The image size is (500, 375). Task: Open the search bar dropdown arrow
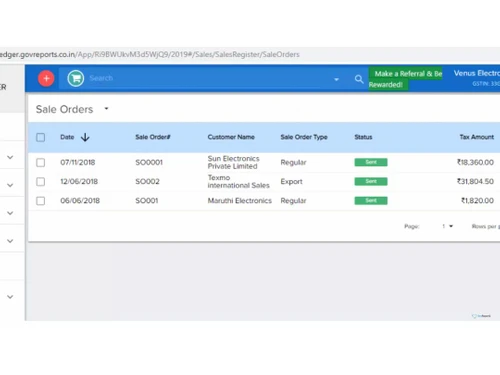tap(336, 79)
